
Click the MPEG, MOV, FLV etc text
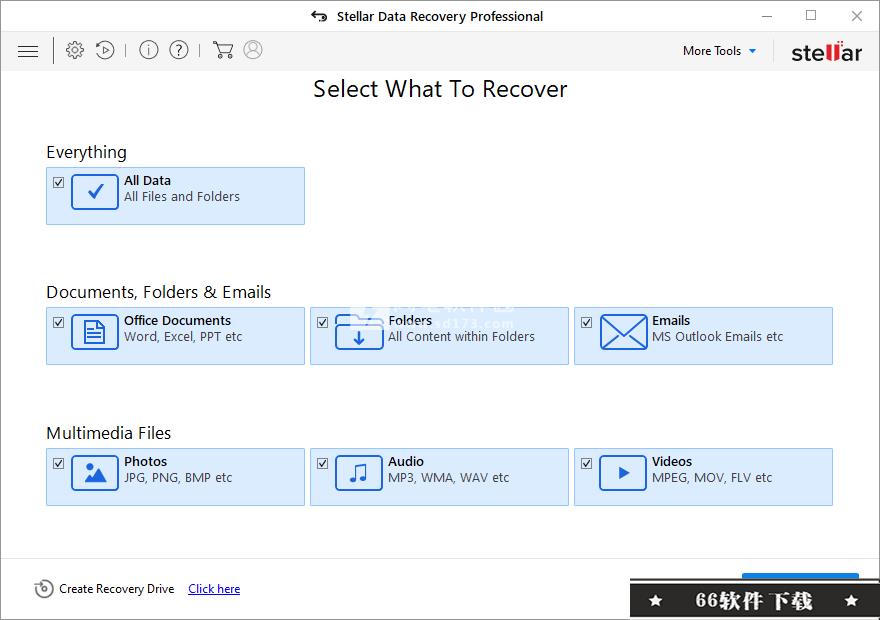tap(712, 477)
